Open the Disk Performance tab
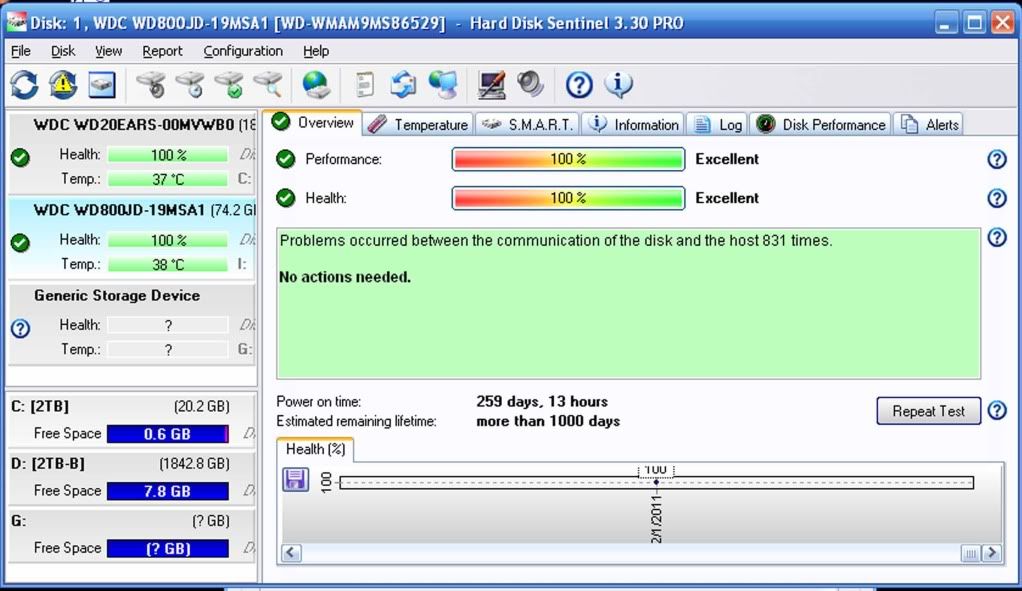The image size is (1022, 591). point(821,124)
